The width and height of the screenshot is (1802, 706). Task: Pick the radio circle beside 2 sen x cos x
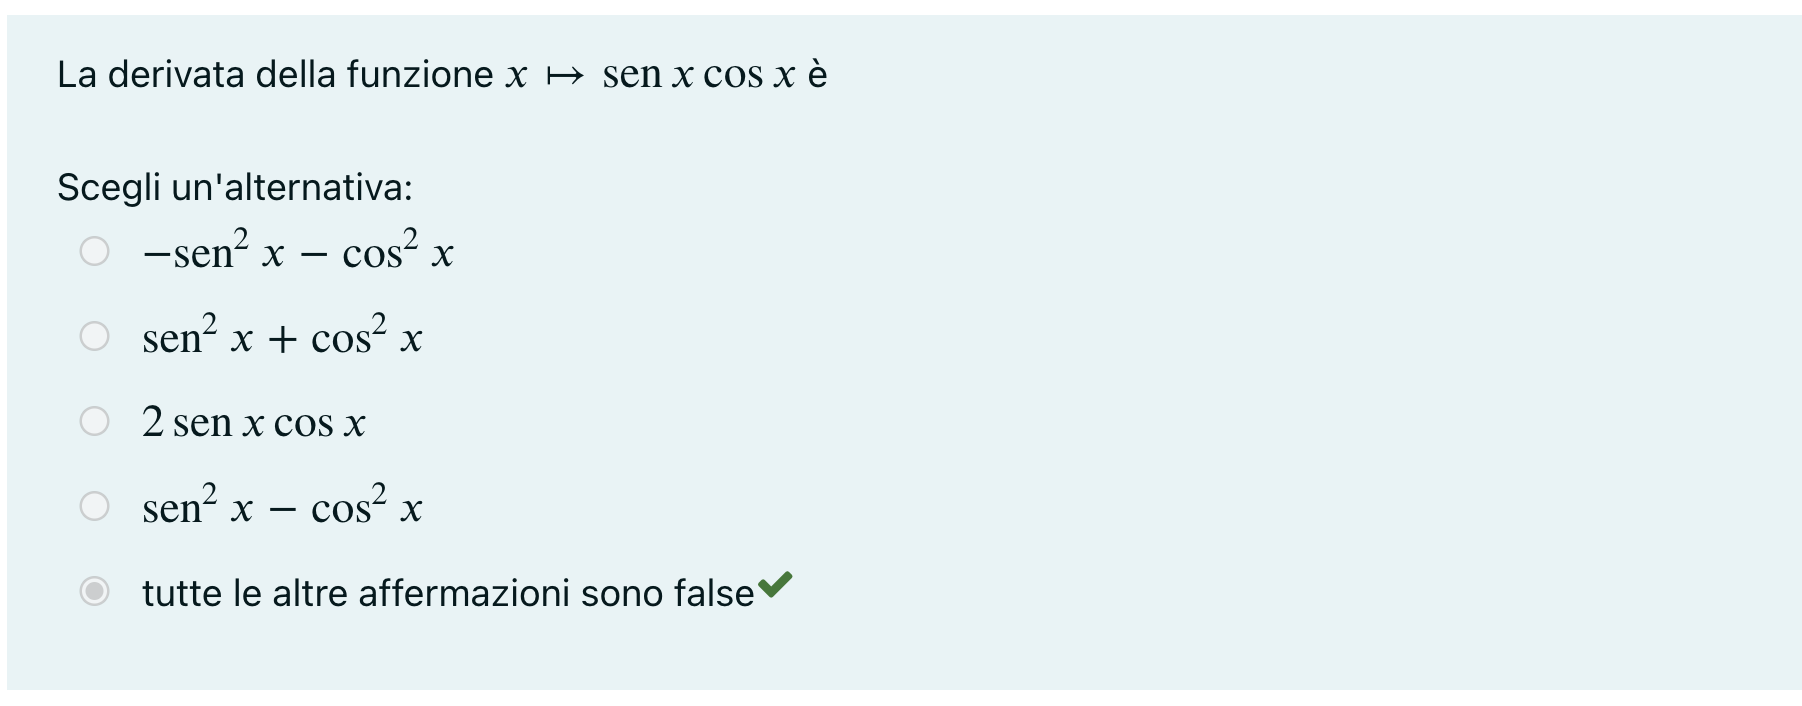pos(94,421)
